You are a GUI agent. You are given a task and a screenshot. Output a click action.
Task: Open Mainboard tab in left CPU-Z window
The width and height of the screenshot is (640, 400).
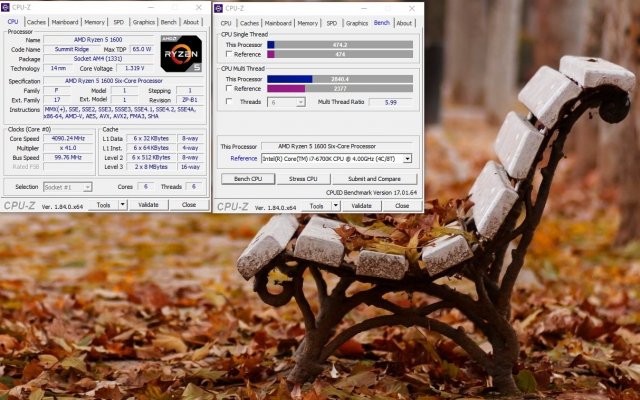[x=64, y=22]
